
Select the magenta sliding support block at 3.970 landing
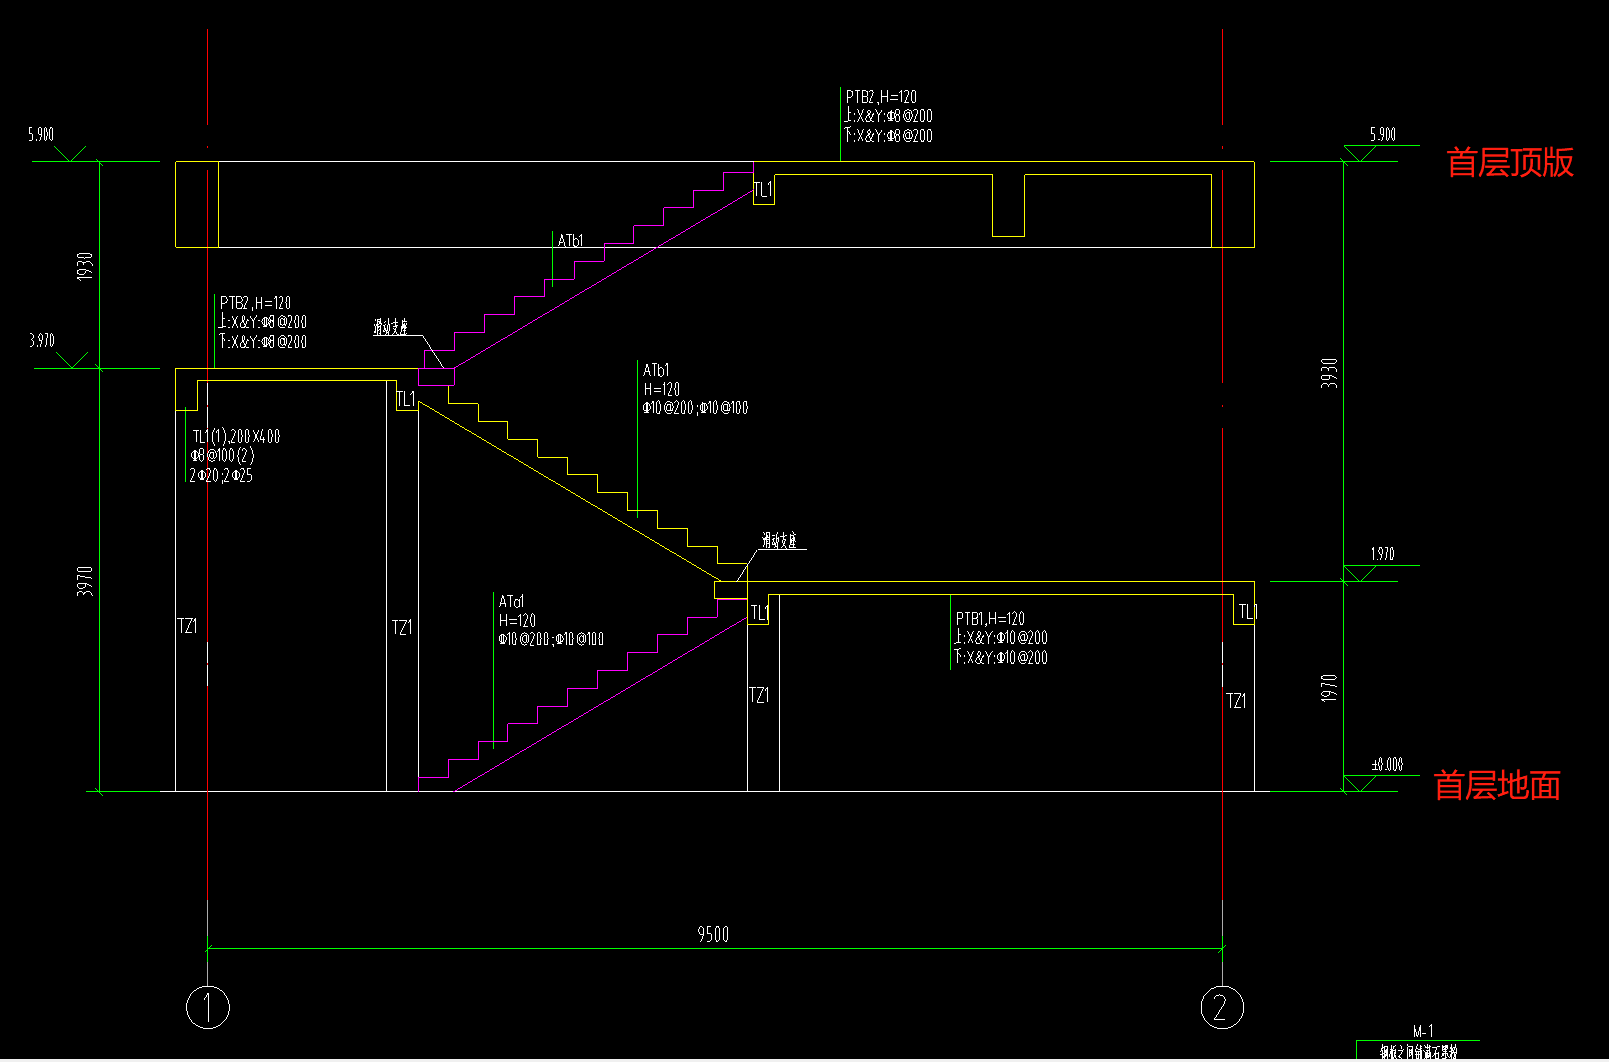pyautogui.click(x=436, y=377)
